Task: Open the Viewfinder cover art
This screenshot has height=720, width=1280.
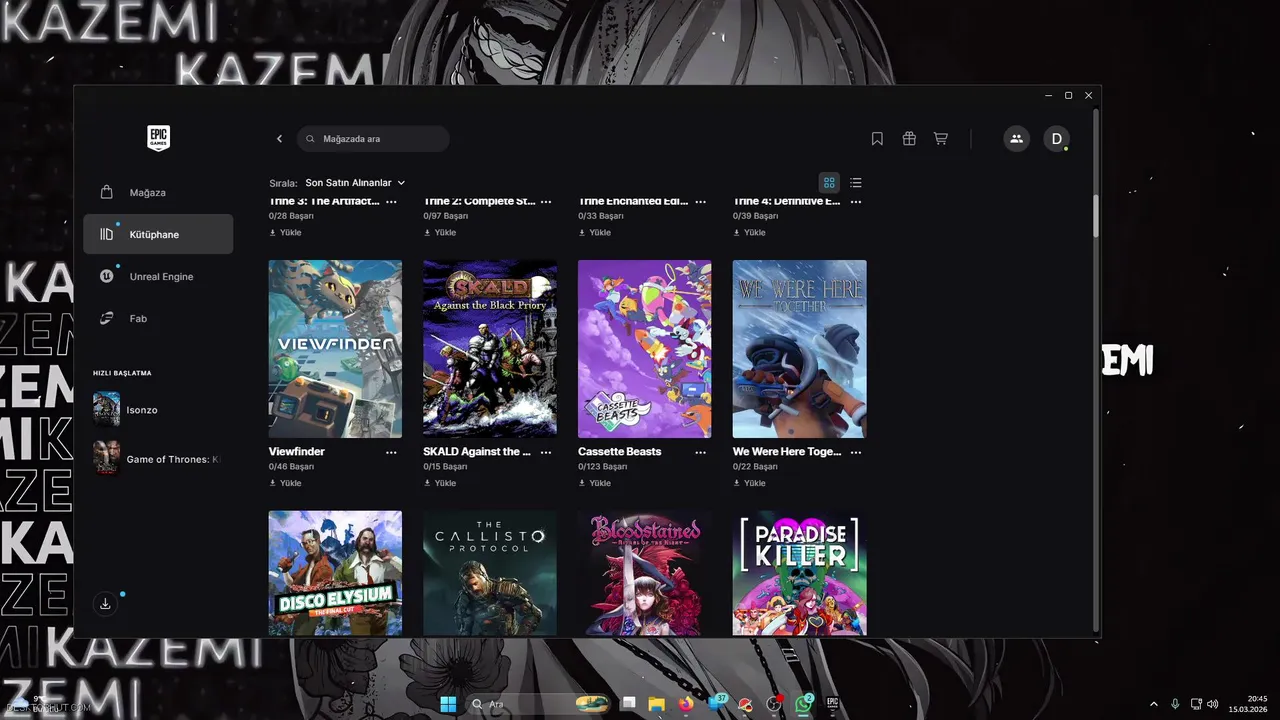Action: [x=335, y=349]
